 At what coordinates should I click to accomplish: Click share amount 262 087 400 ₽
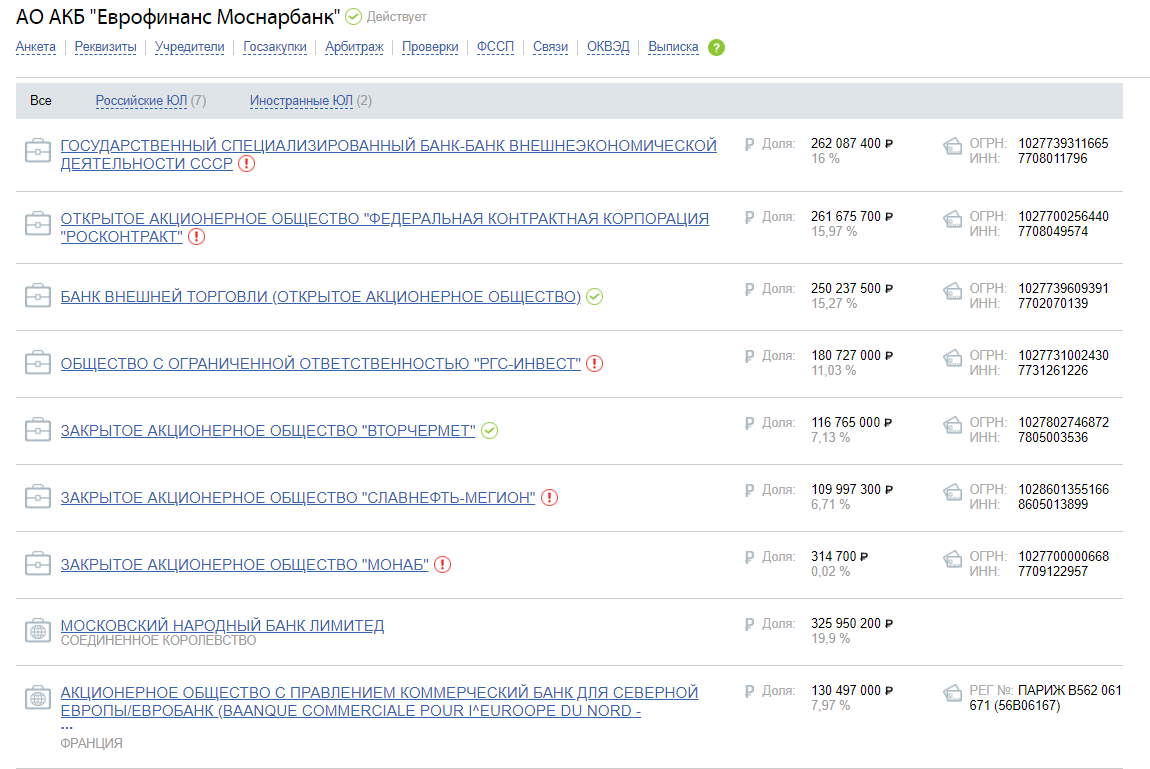(851, 144)
